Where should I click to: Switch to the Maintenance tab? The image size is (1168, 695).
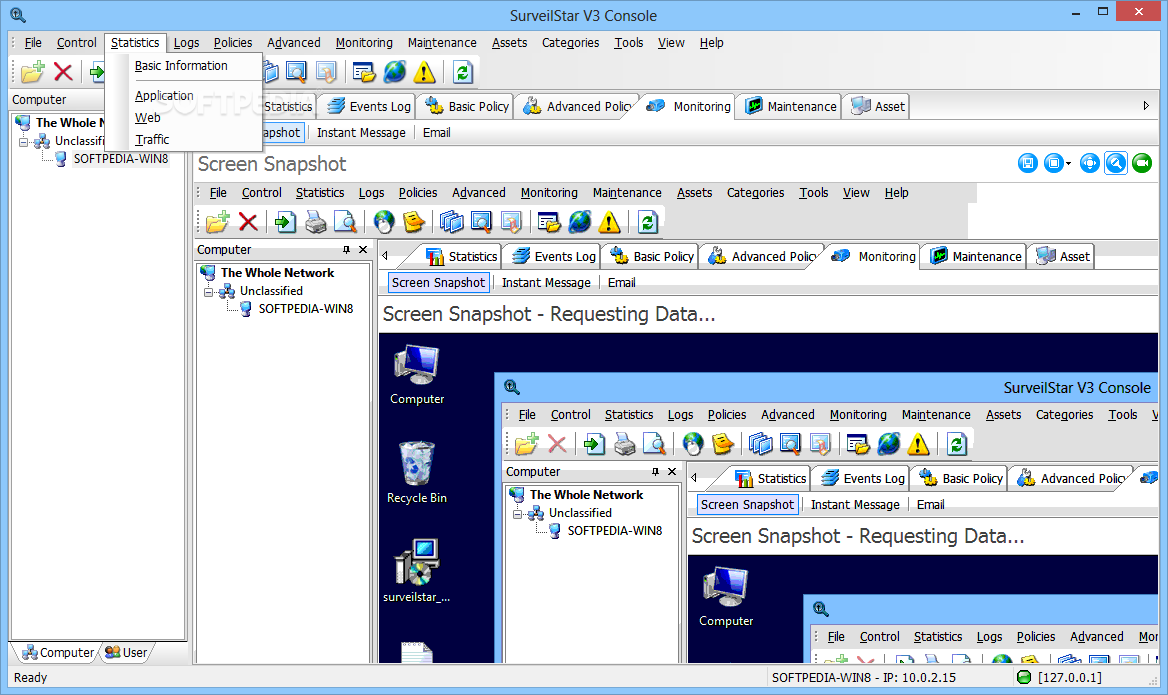[790, 107]
